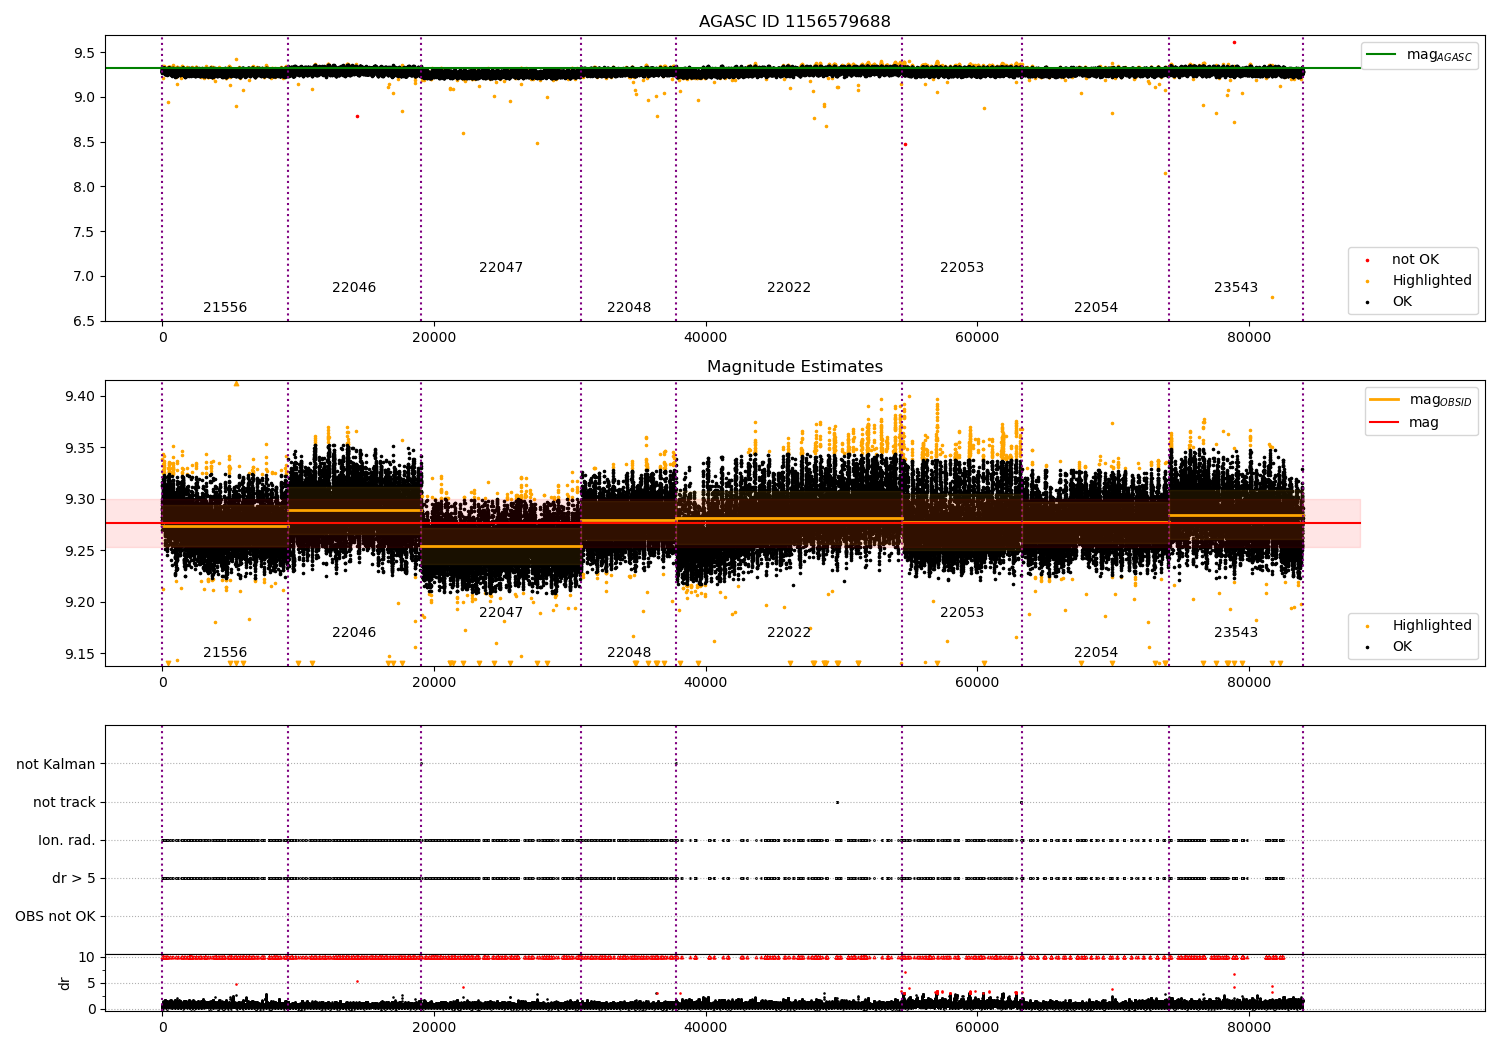Click obsid label 22046 in Magnitude Estimates plot
Screen dimensions: 1500x1050
point(354,633)
